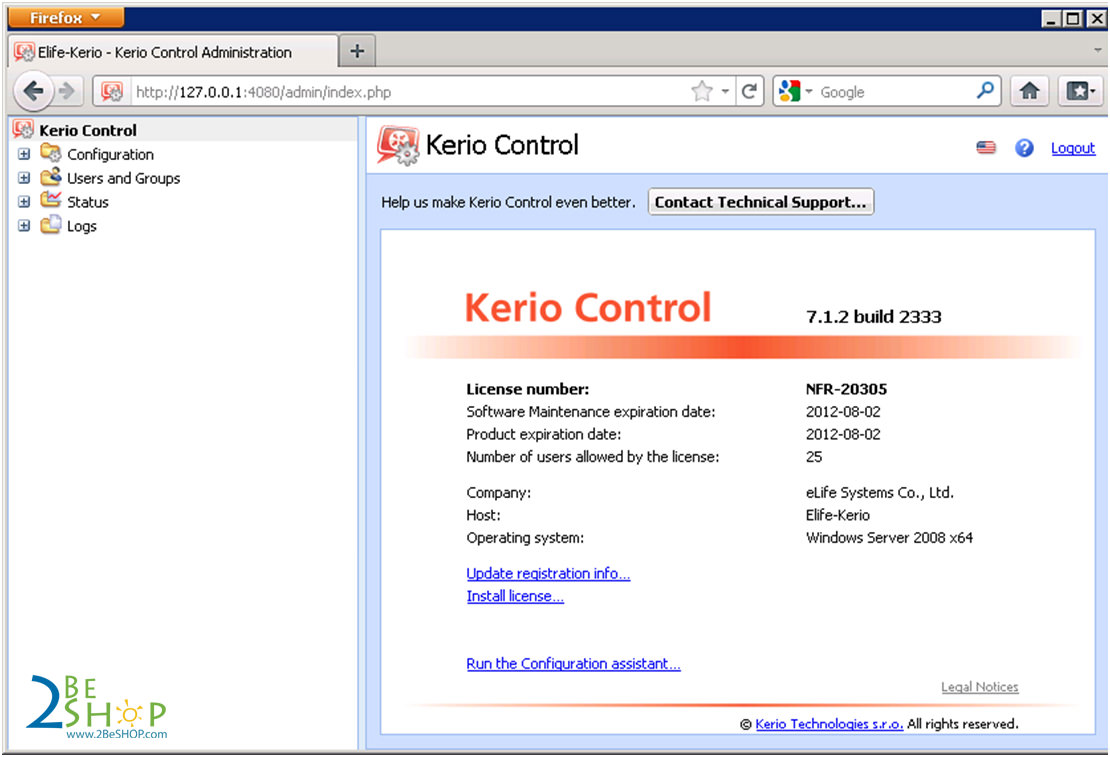Click the US flag language icon
The image size is (1110, 757).
click(986, 147)
